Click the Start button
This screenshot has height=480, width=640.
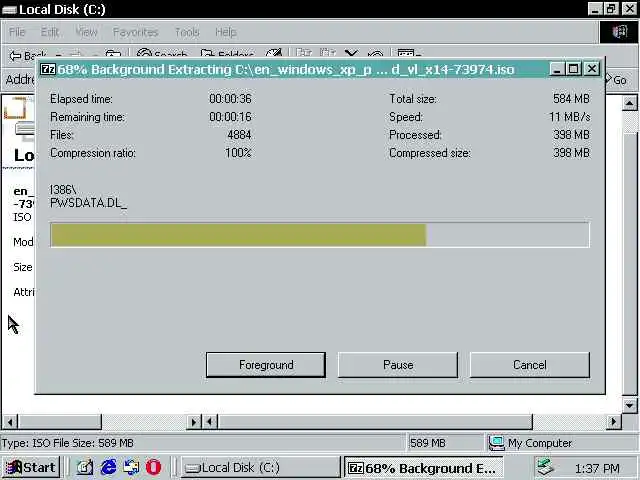coord(31,467)
